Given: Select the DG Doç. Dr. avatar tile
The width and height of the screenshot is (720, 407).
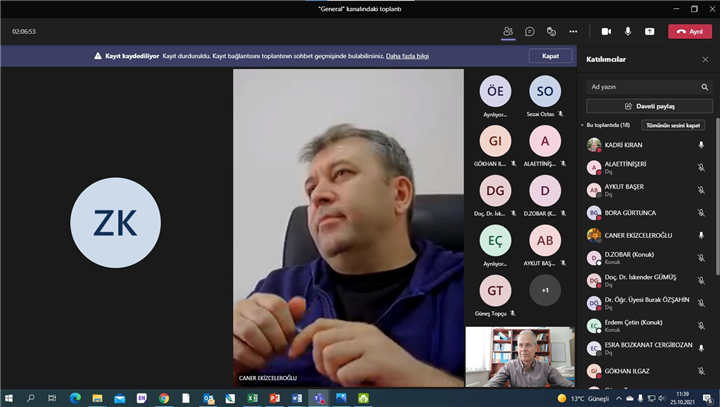Looking at the screenshot, I should [495, 191].
